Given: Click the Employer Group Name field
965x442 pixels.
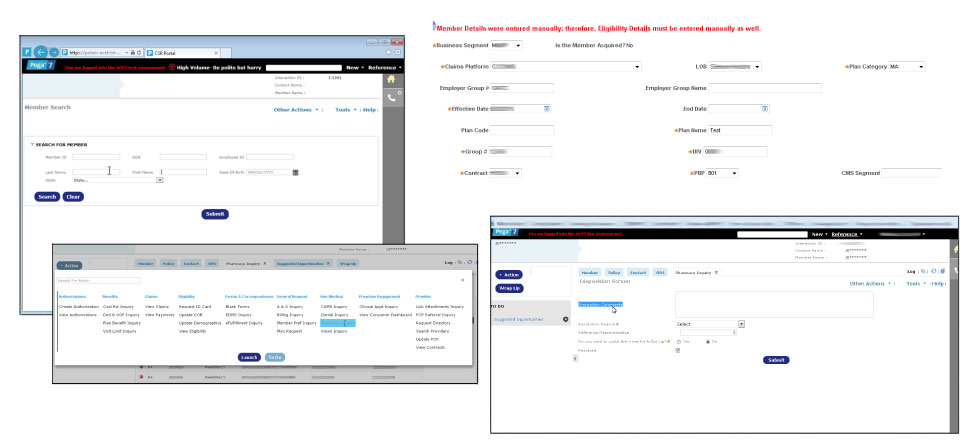Looking at the screenshot, I should point(765,88).
